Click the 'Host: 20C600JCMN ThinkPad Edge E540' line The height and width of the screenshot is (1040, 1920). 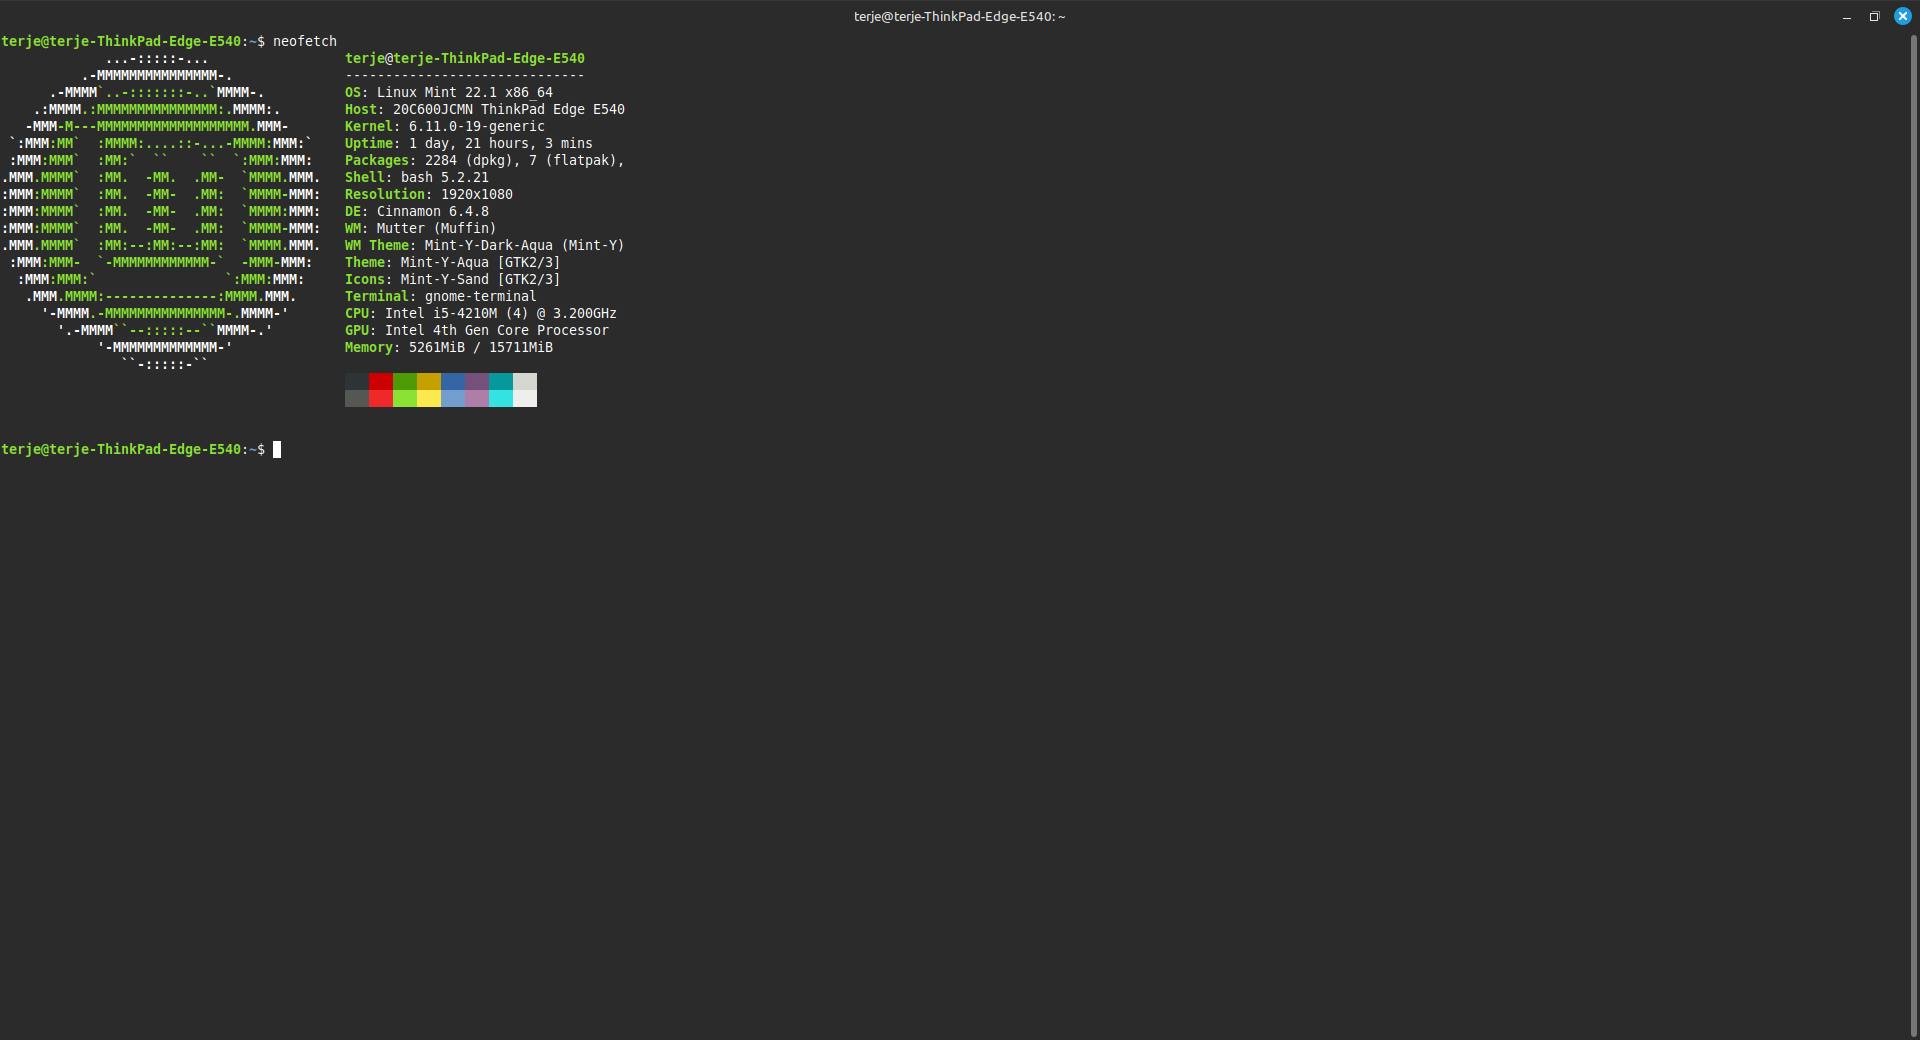tap(485, 110)
